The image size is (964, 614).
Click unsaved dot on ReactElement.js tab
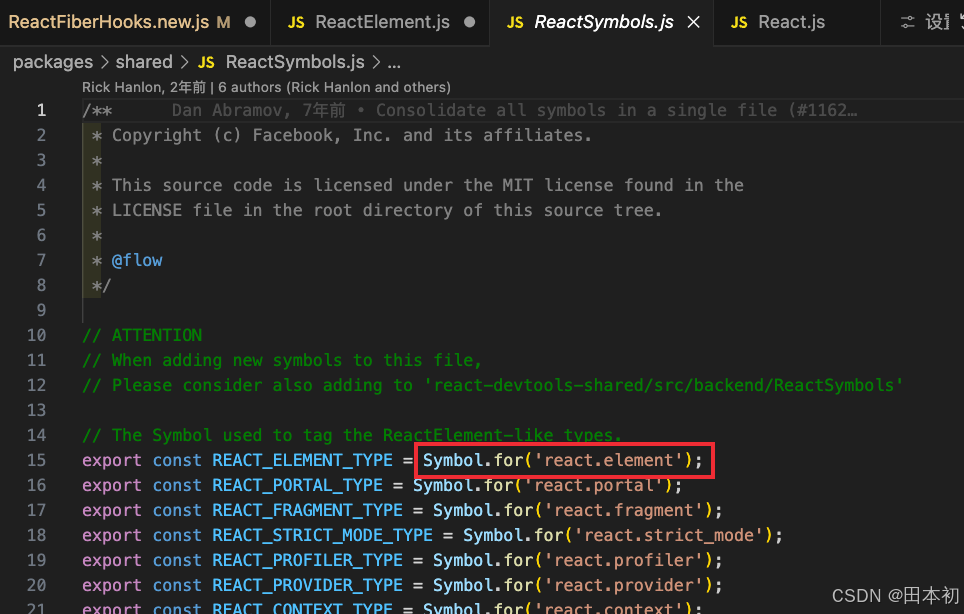pyautogui.click(x=470, y=22)
